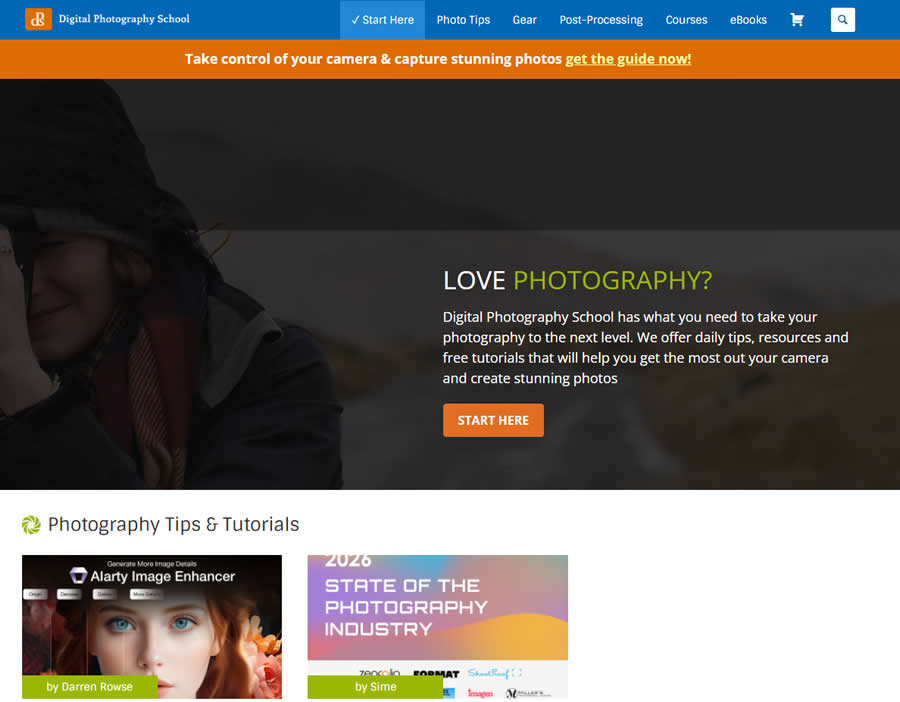Open the Gear menu
Screen dimensions: 900x702
click(x=524, y=19)
